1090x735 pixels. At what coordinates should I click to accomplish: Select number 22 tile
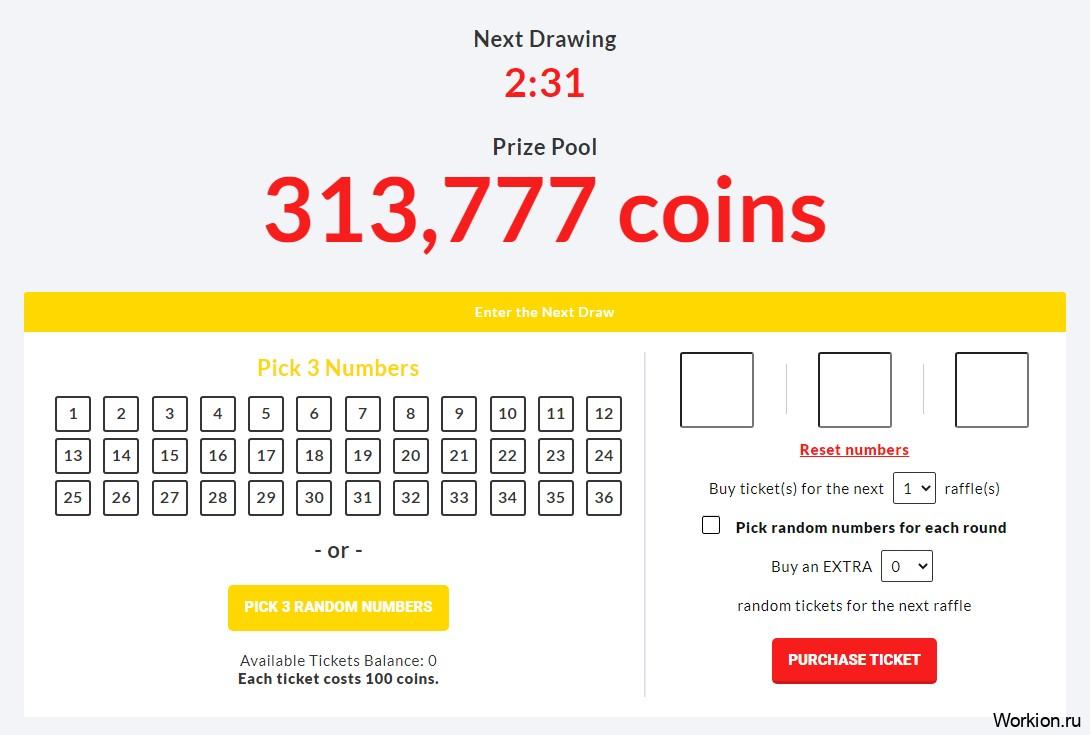coord(507,455)
